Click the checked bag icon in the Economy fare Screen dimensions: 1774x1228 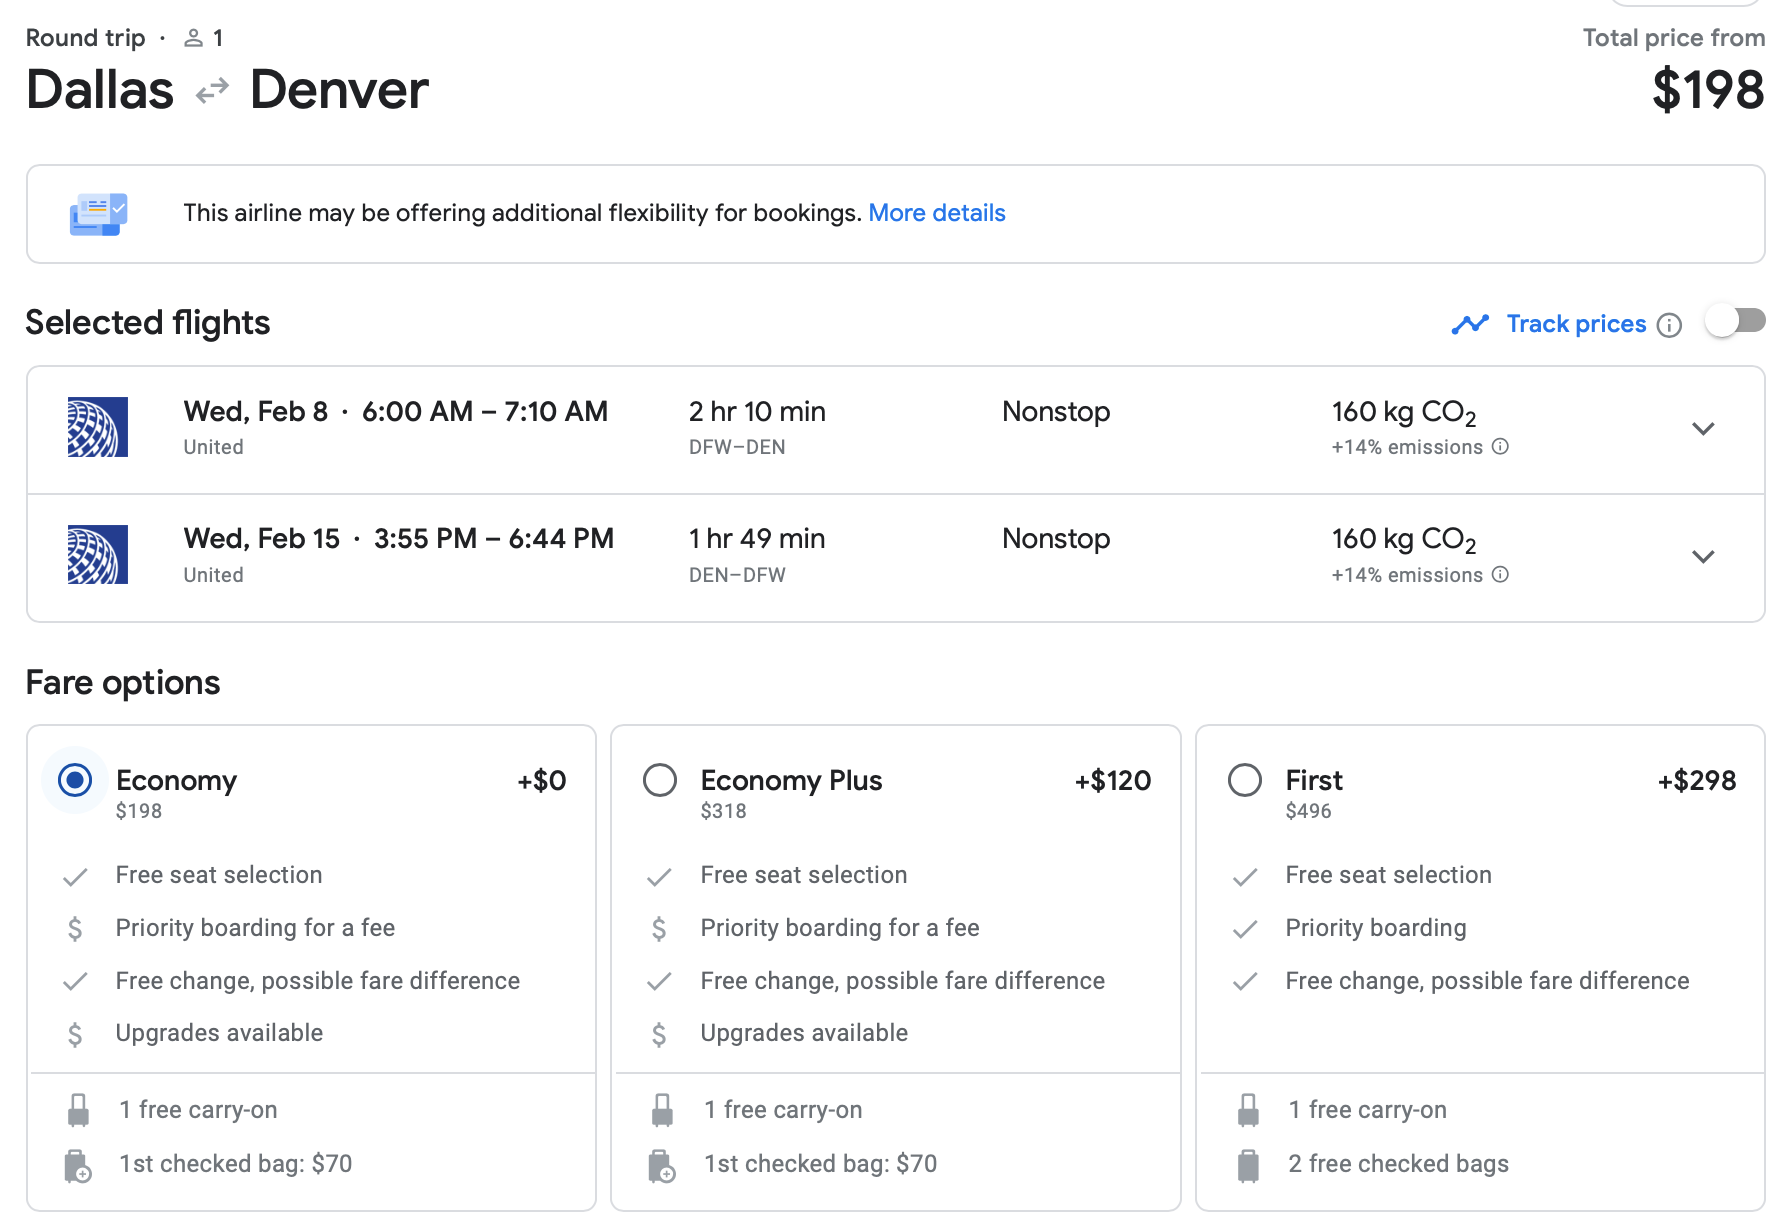pos(77,1166)
